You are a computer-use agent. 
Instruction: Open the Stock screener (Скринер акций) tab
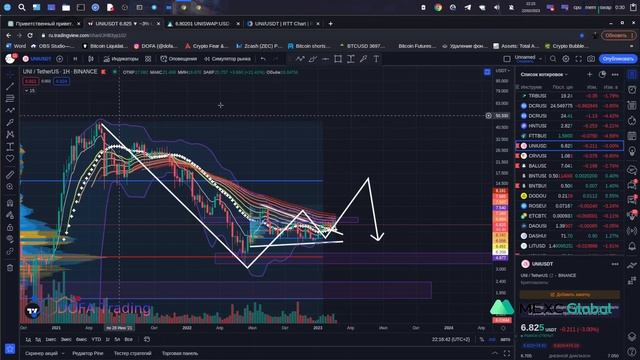41,353
